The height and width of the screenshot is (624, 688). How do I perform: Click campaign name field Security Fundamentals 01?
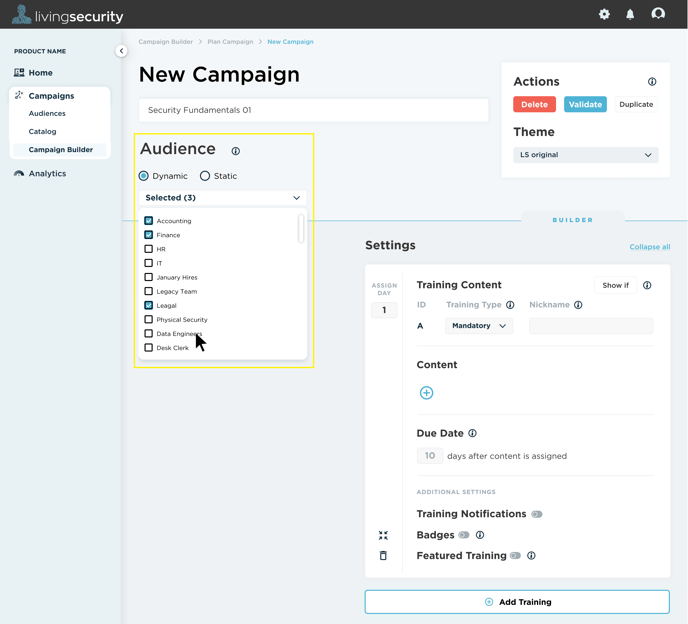point(313,110)
